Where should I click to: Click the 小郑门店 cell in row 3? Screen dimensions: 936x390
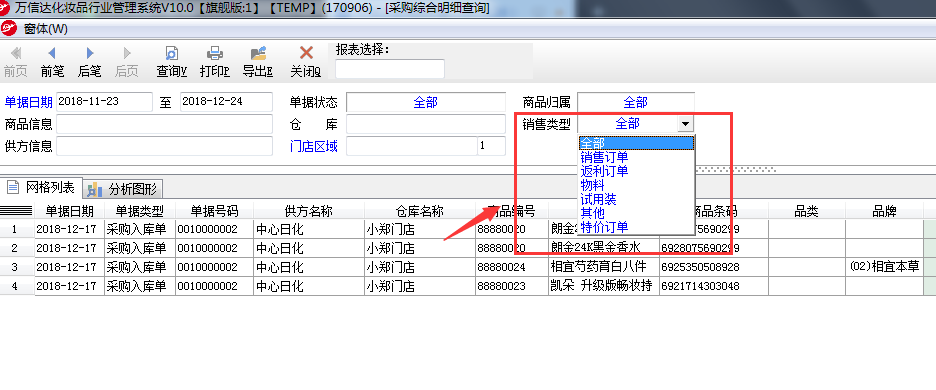[420, 267]
